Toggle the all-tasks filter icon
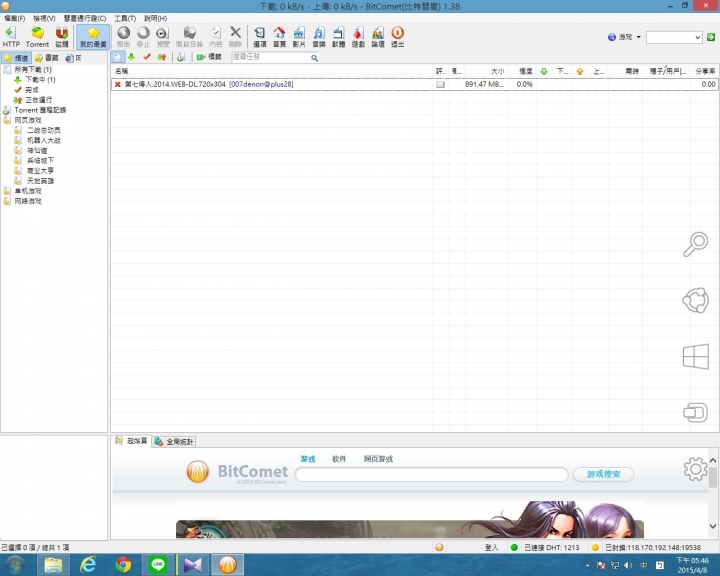This screenshot has width=720, height=576. 117,57
